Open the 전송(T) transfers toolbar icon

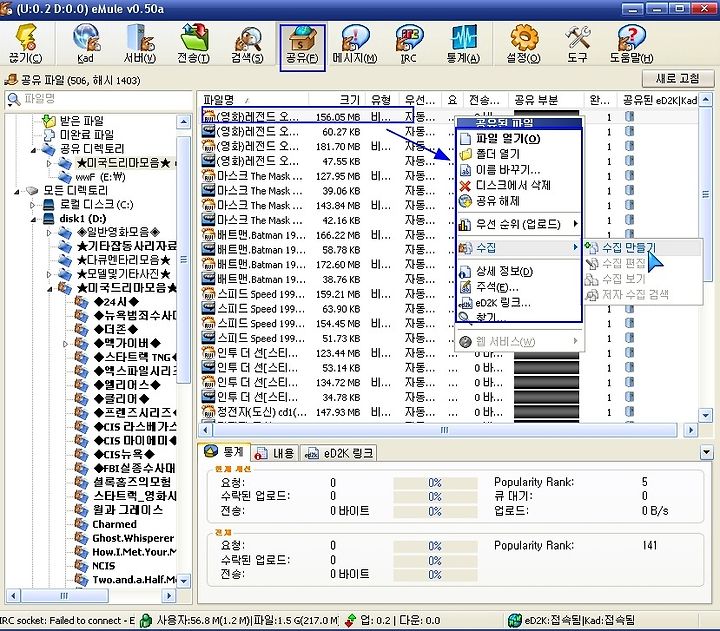pyautogui.click(x=194, y=45)
